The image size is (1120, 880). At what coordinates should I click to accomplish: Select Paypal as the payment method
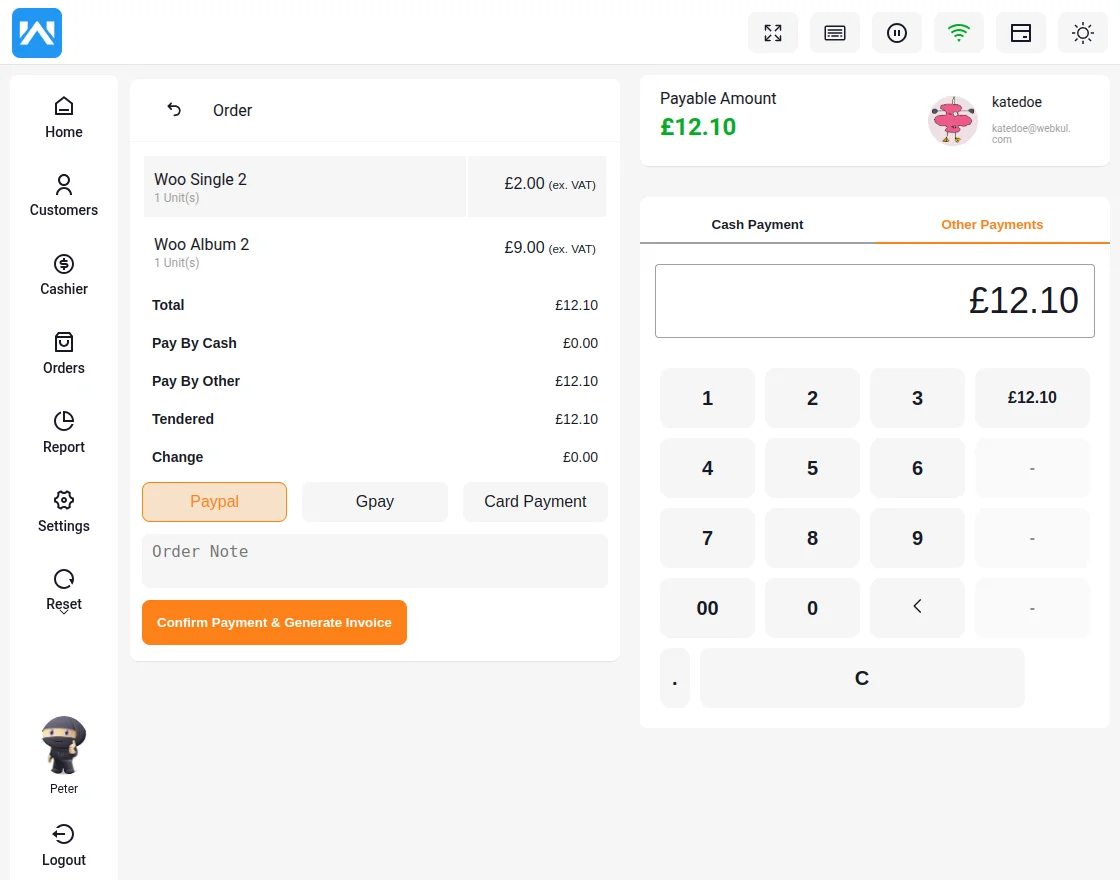coord(214,502)
